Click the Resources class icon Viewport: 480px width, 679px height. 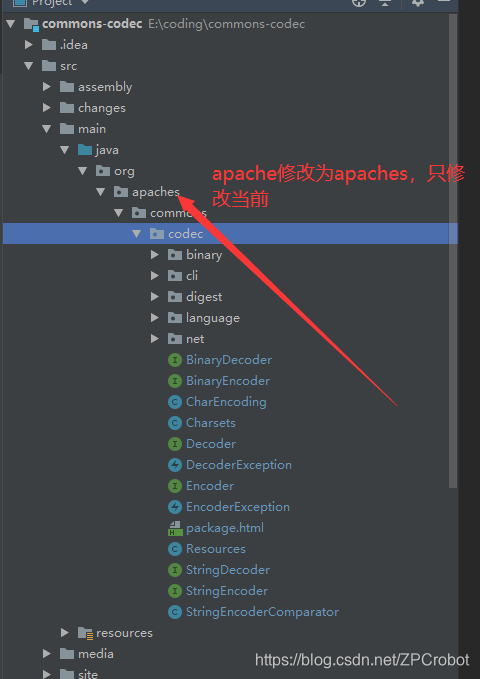click(175, 549)
